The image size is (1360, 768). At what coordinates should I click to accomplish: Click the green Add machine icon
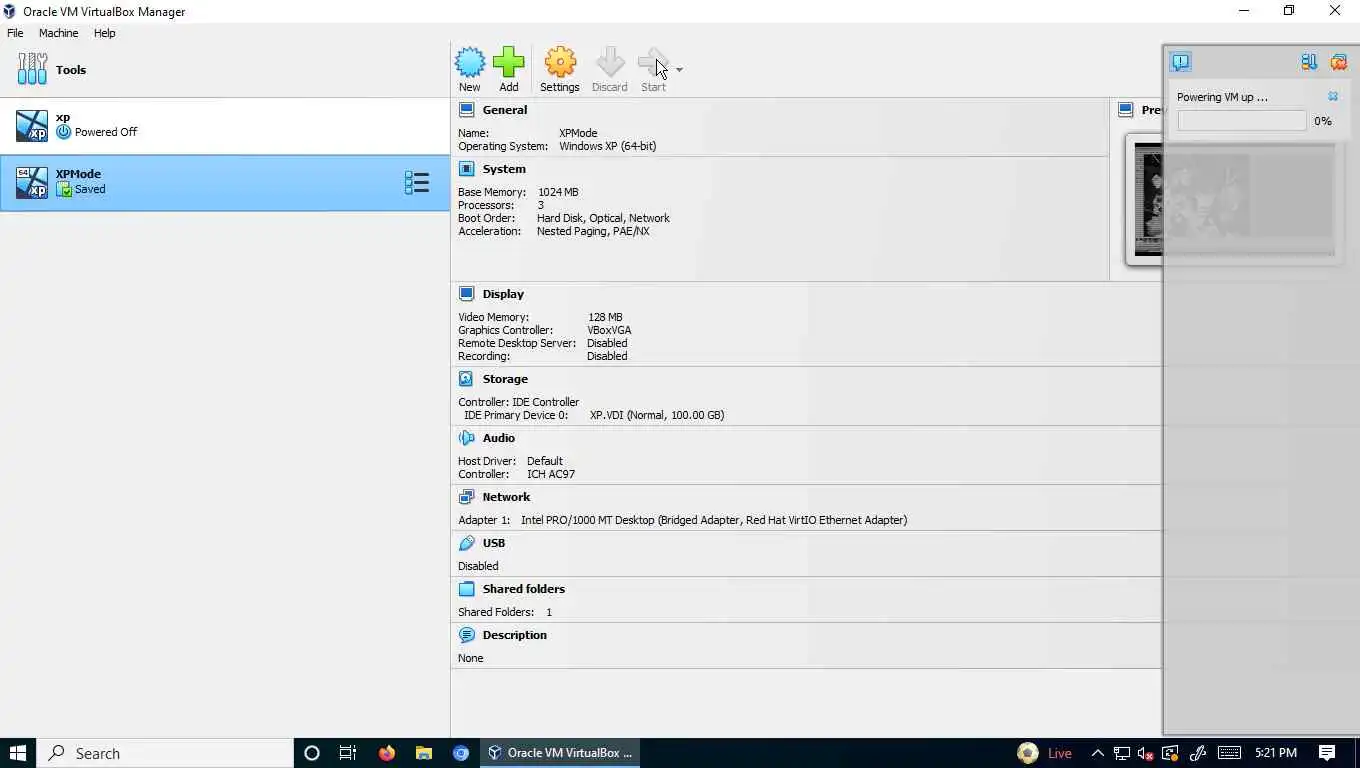click(x=509, y=63)
